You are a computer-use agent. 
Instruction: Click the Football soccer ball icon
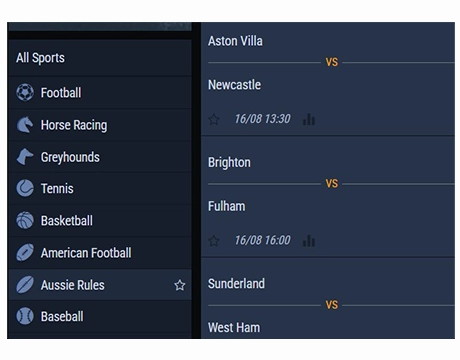[x=25, y=92]
